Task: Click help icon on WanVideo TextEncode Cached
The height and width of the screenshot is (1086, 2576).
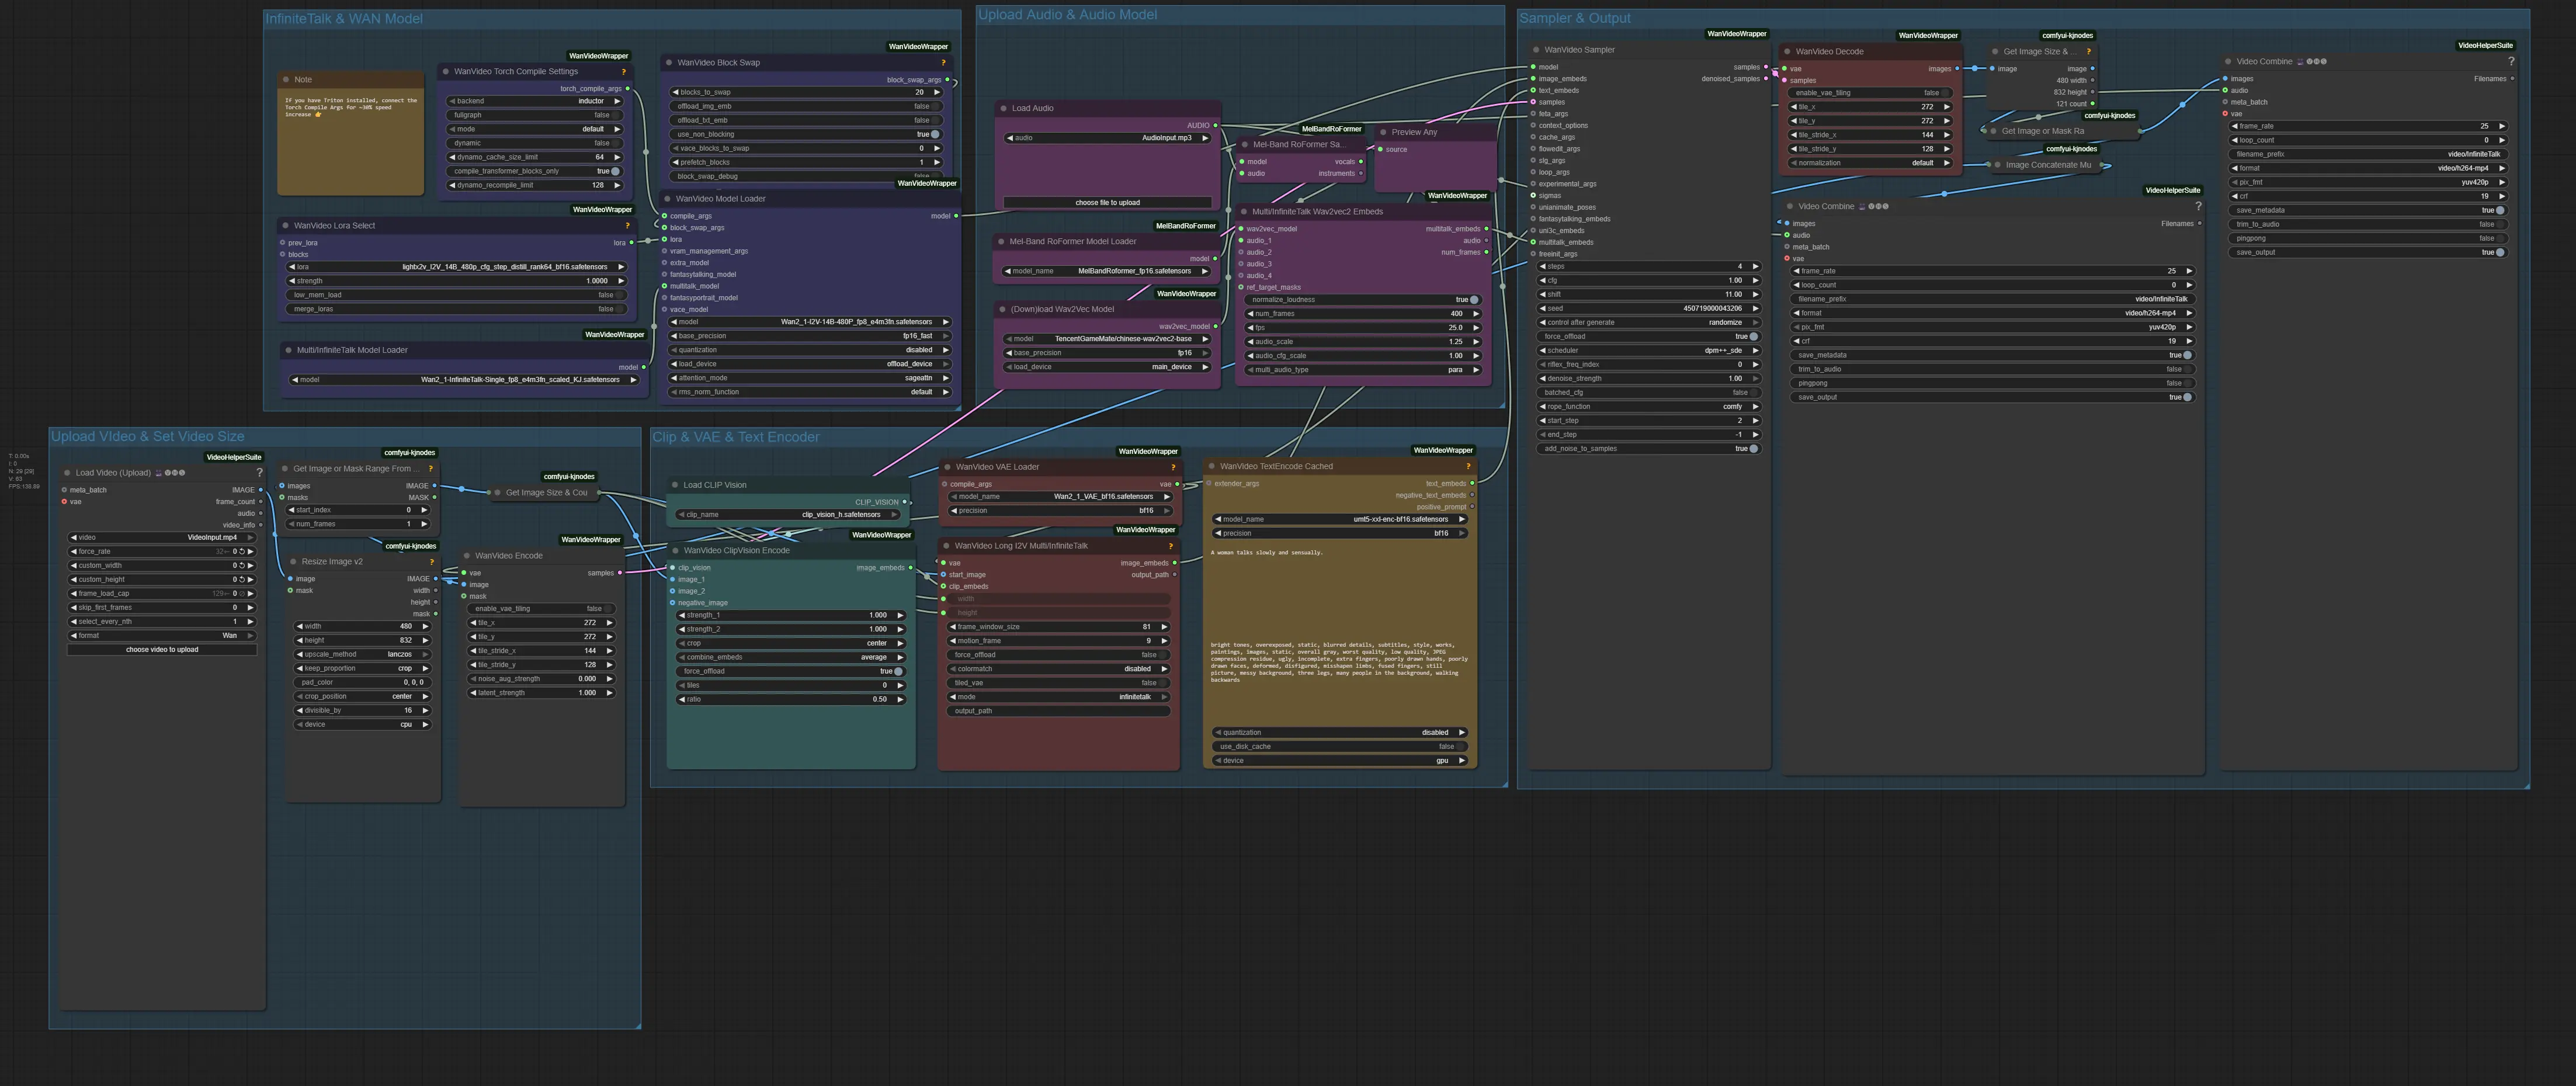Action: point(1468,467)
